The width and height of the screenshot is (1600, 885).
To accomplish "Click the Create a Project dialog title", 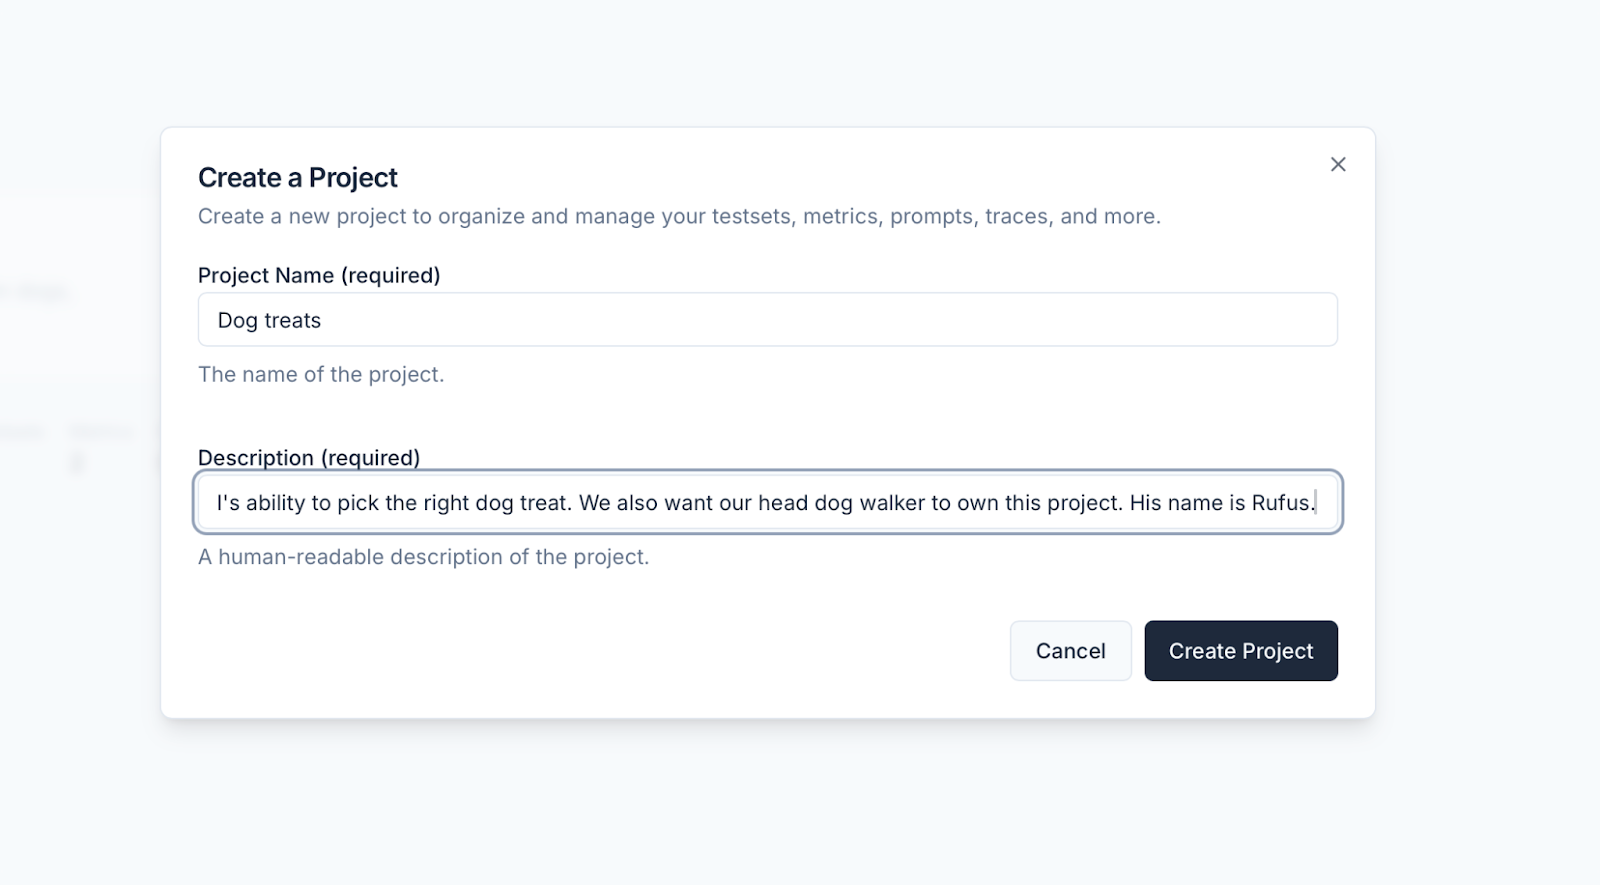I will point(297,177).
